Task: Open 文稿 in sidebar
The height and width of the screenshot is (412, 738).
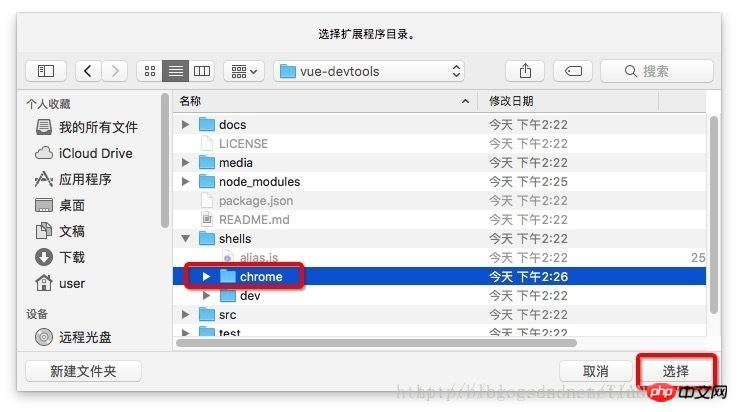Action: pyautogui.click(x=60, y=231)
